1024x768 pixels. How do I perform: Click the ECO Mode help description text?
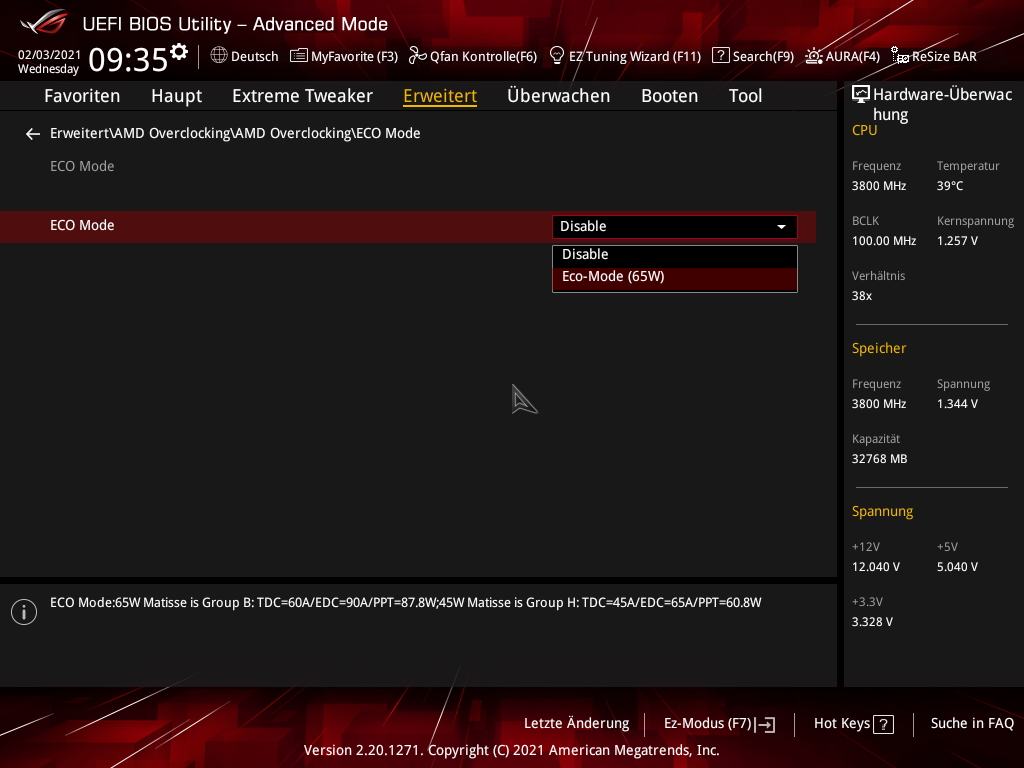406,603
